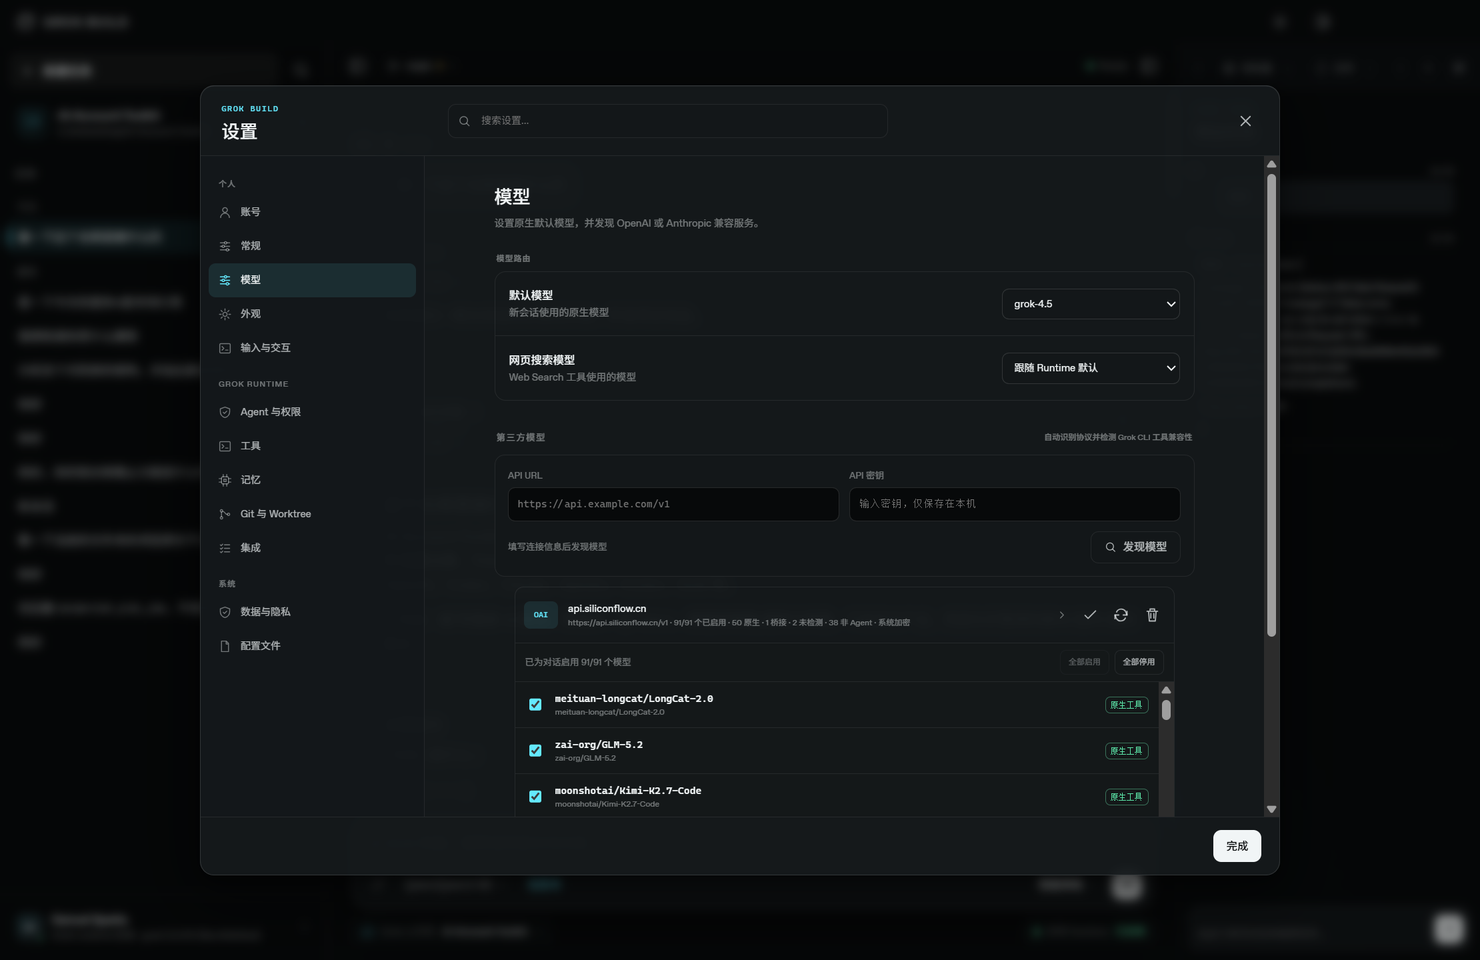
Task: Open the 网页搜索模型 跟随 Runtime 默认 dropdown
Action: click(1091, 368)
